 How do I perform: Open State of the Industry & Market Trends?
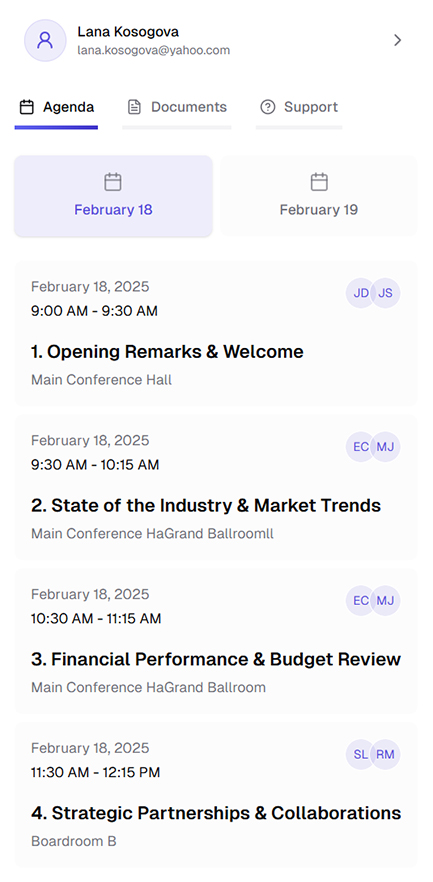[216, 487]
